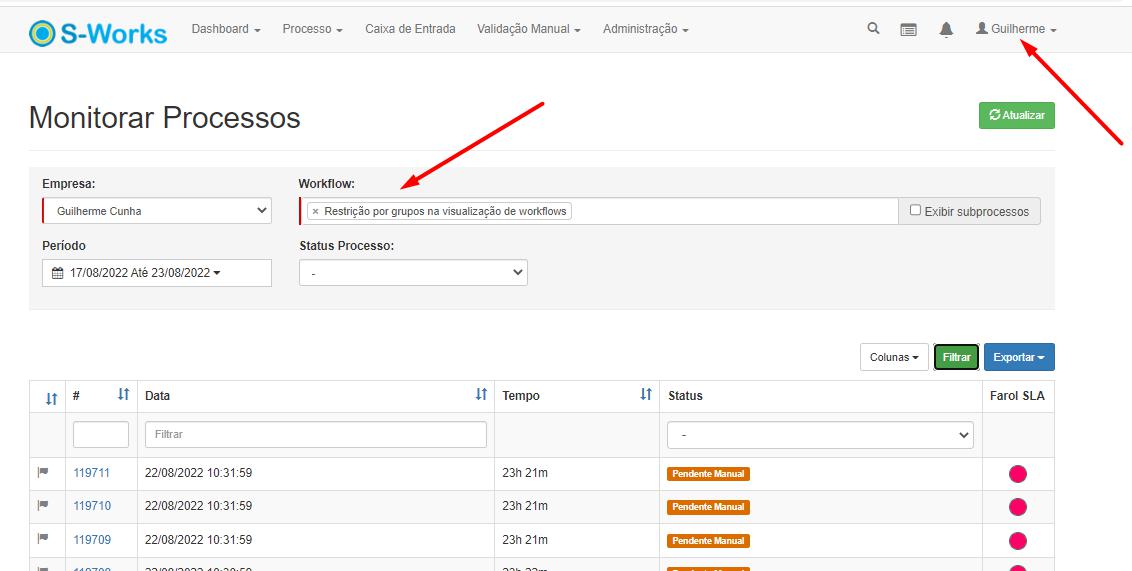Remove the selected workflow tag with x
This screenshot has width=1132, height=571.
click(315, 211)
